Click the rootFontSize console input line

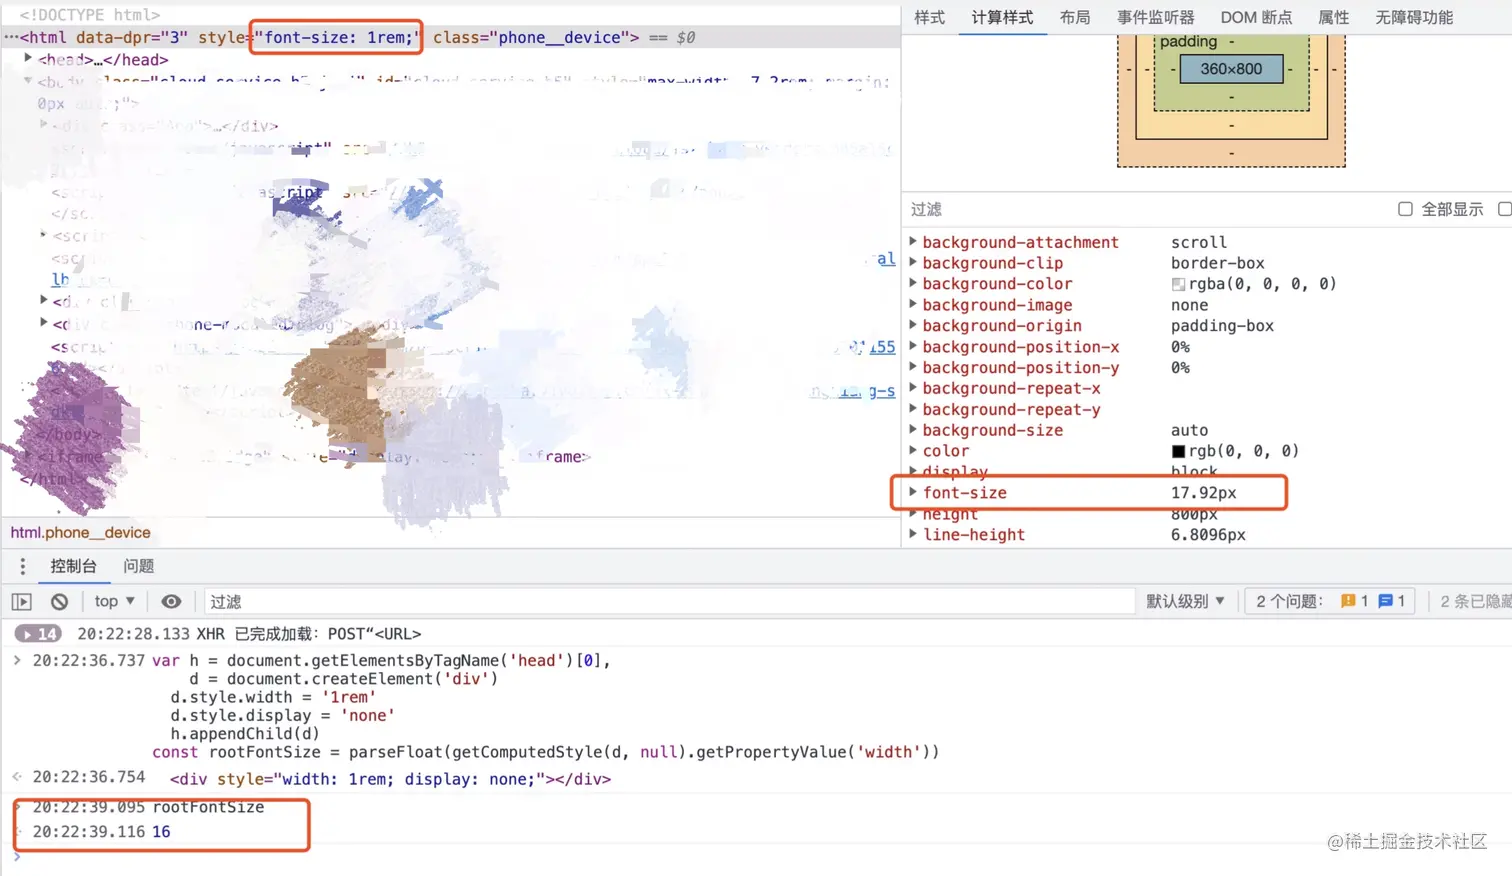pos(208,807)
